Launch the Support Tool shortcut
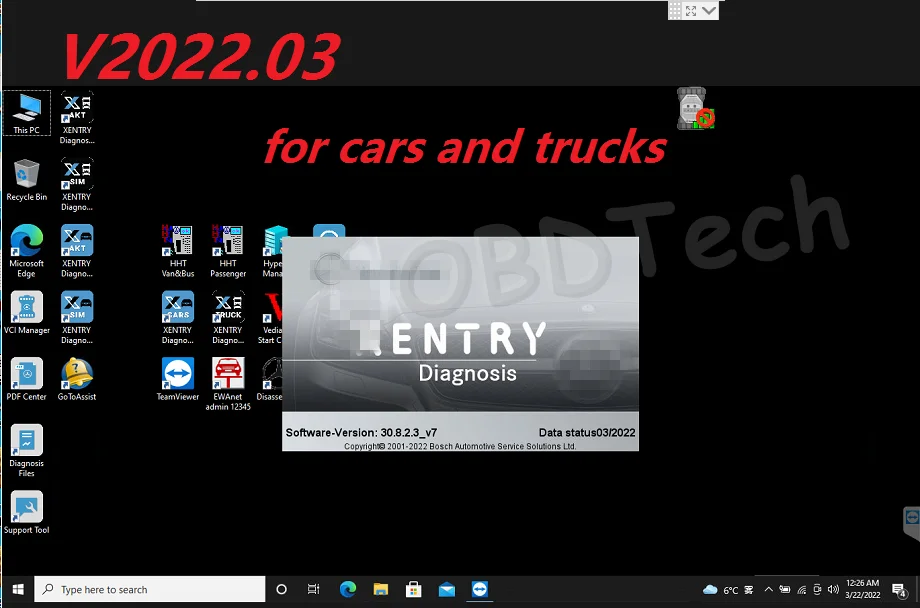This screenshot has height=608, width=920. [26, 512]
